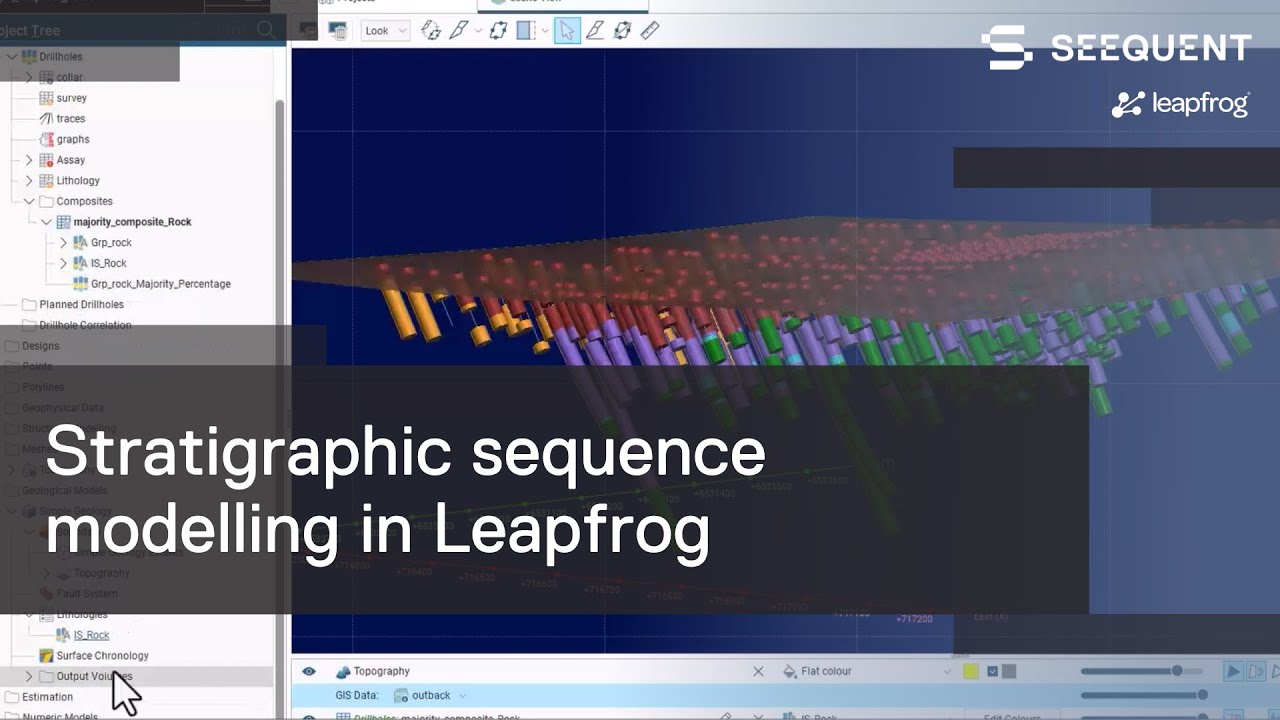Click the clear scene icon in toolbar
The width and height of the screenshot is (1280, 720).
click(x=338, y=31)
